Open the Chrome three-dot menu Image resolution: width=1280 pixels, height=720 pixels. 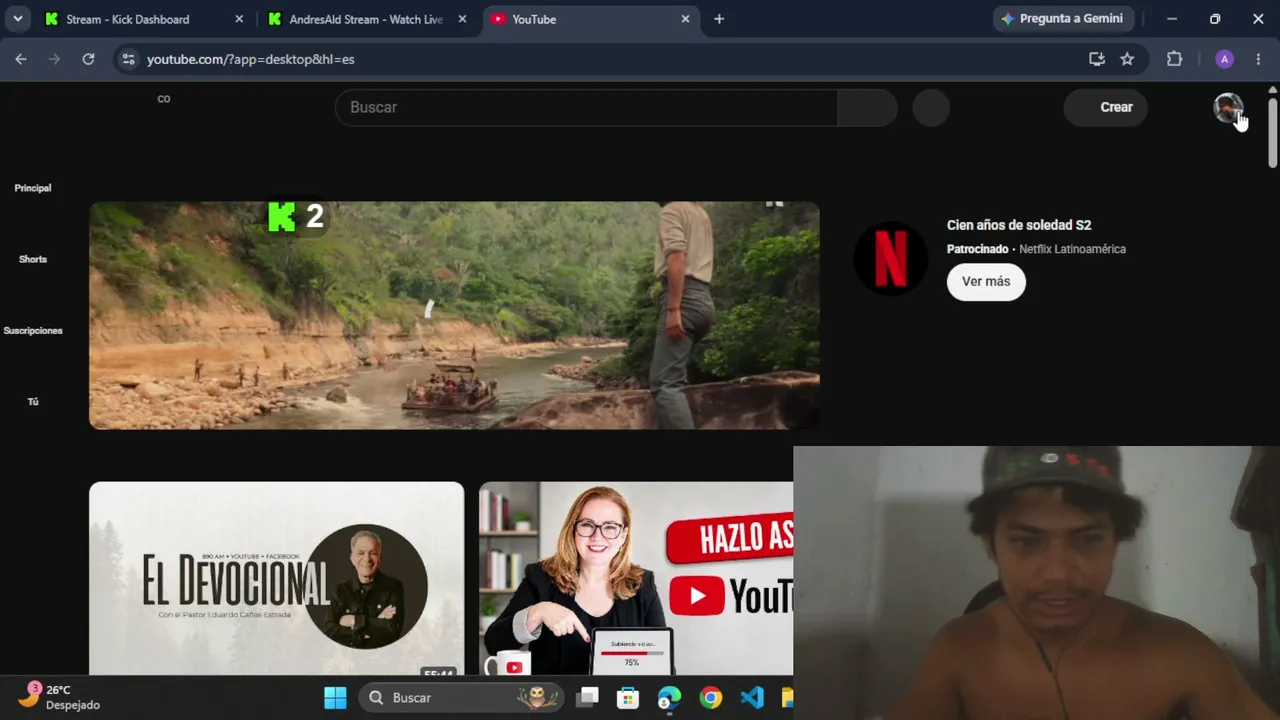(1258, 59)
